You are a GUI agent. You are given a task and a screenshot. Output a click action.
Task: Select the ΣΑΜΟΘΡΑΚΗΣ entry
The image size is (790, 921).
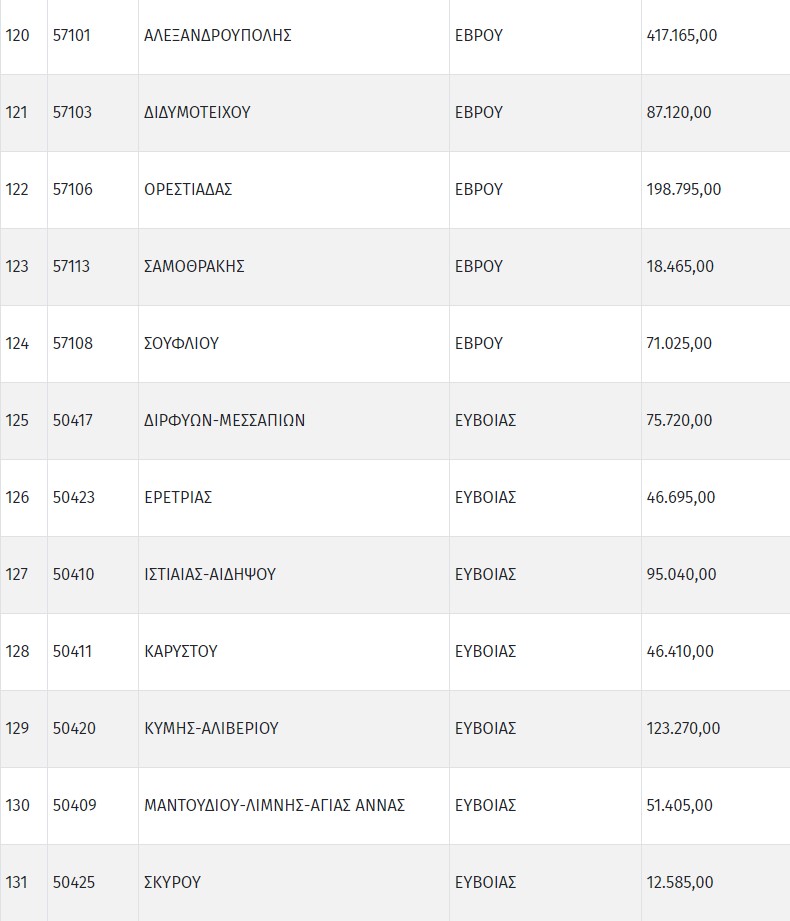[194, 267]
